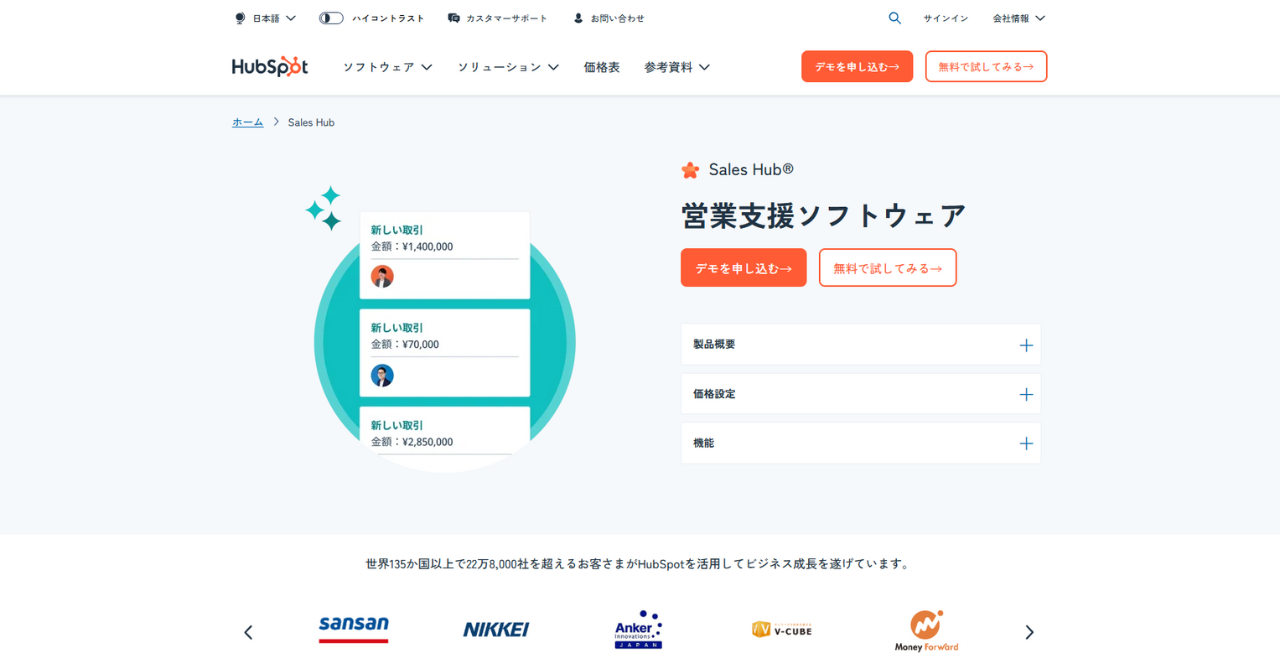Click the NIKKEI customer logo
The height and width of the screenshot is (670, 1280).
[496, 630]
